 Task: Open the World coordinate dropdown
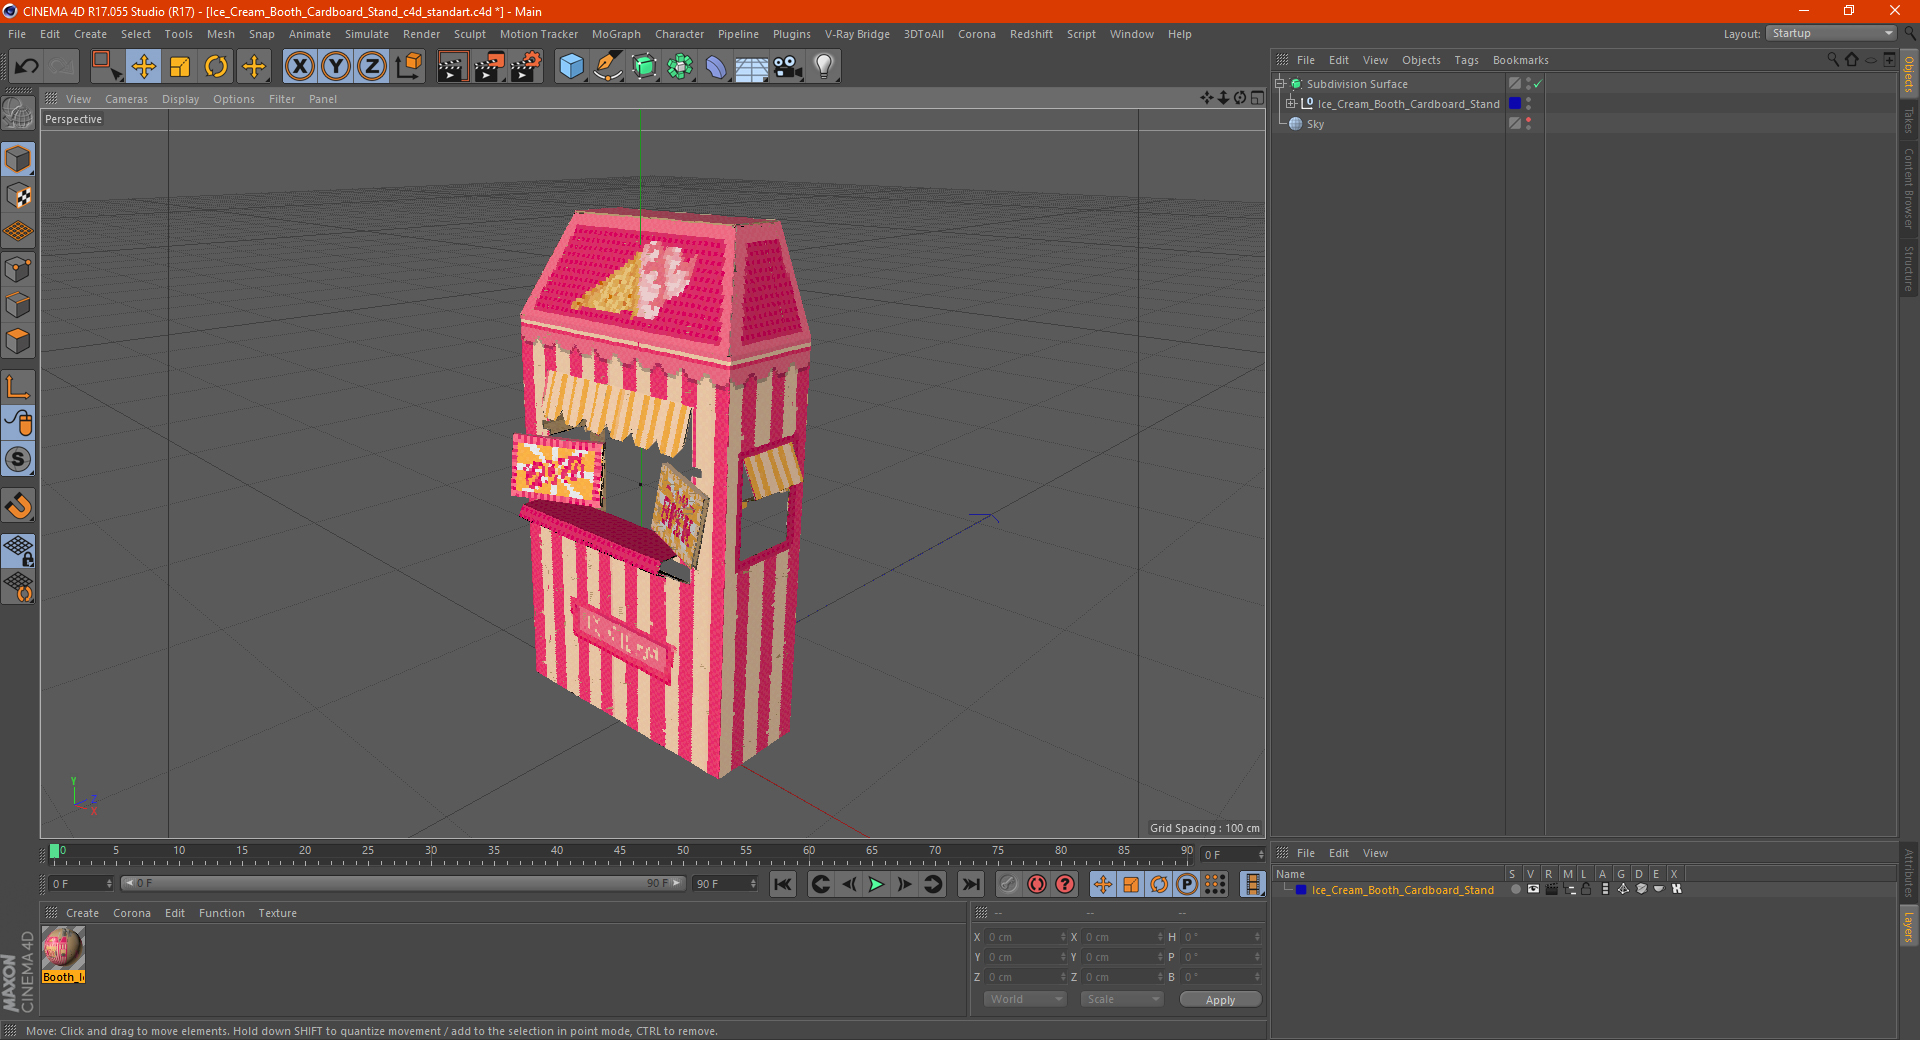(x=1025, y=999)
